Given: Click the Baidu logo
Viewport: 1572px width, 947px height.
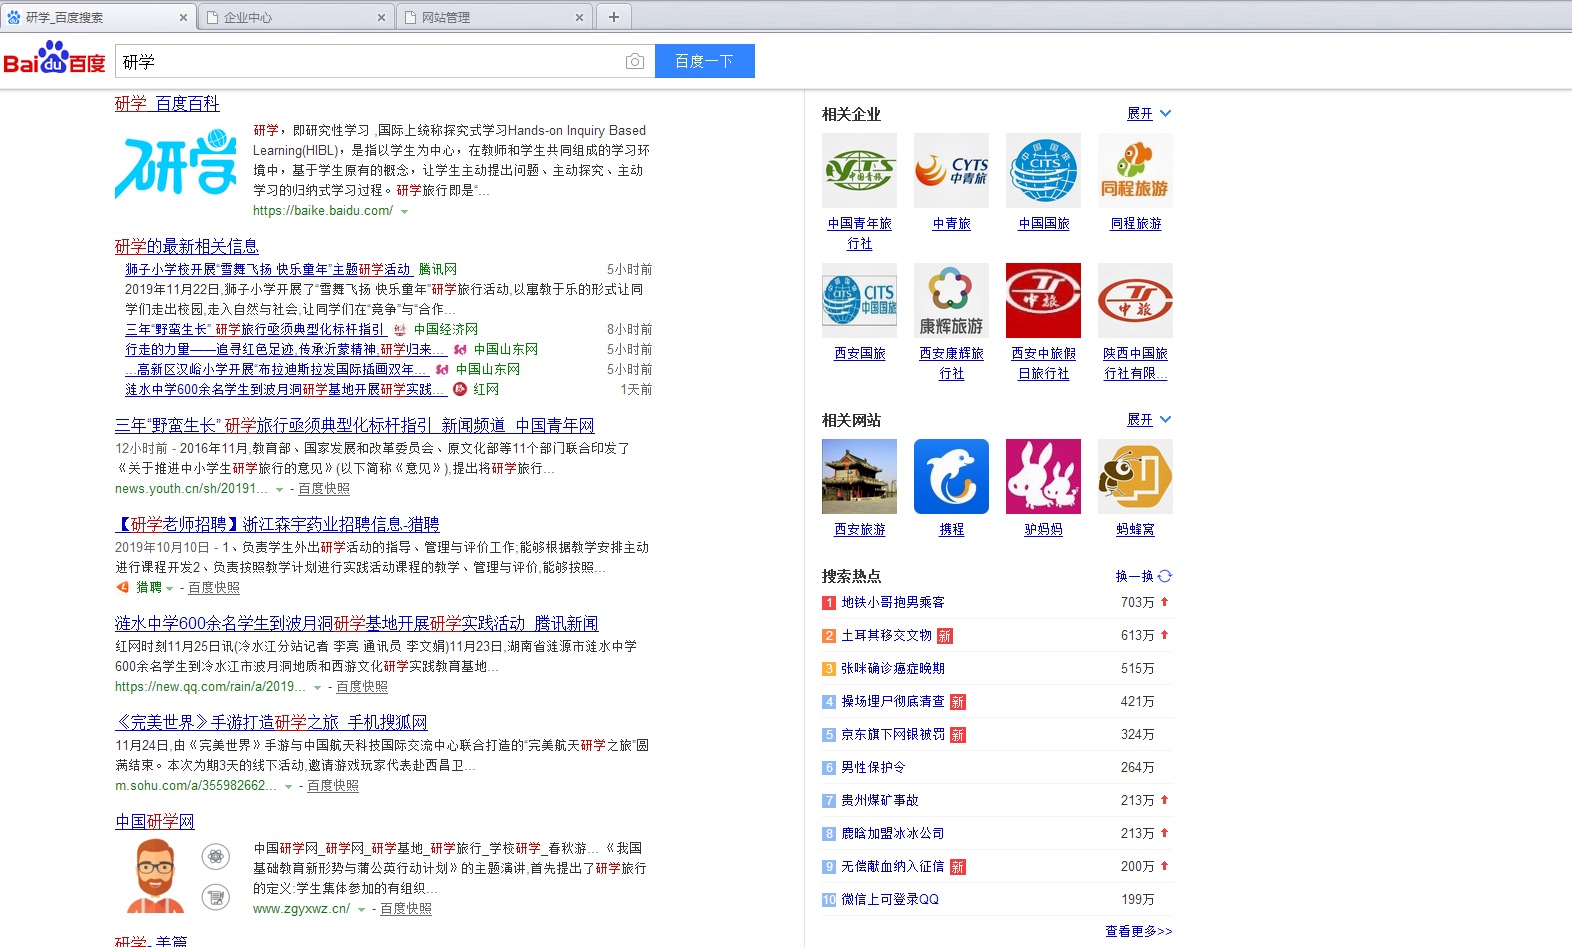Looking at the screenshot, I should [x=54, y=58].
